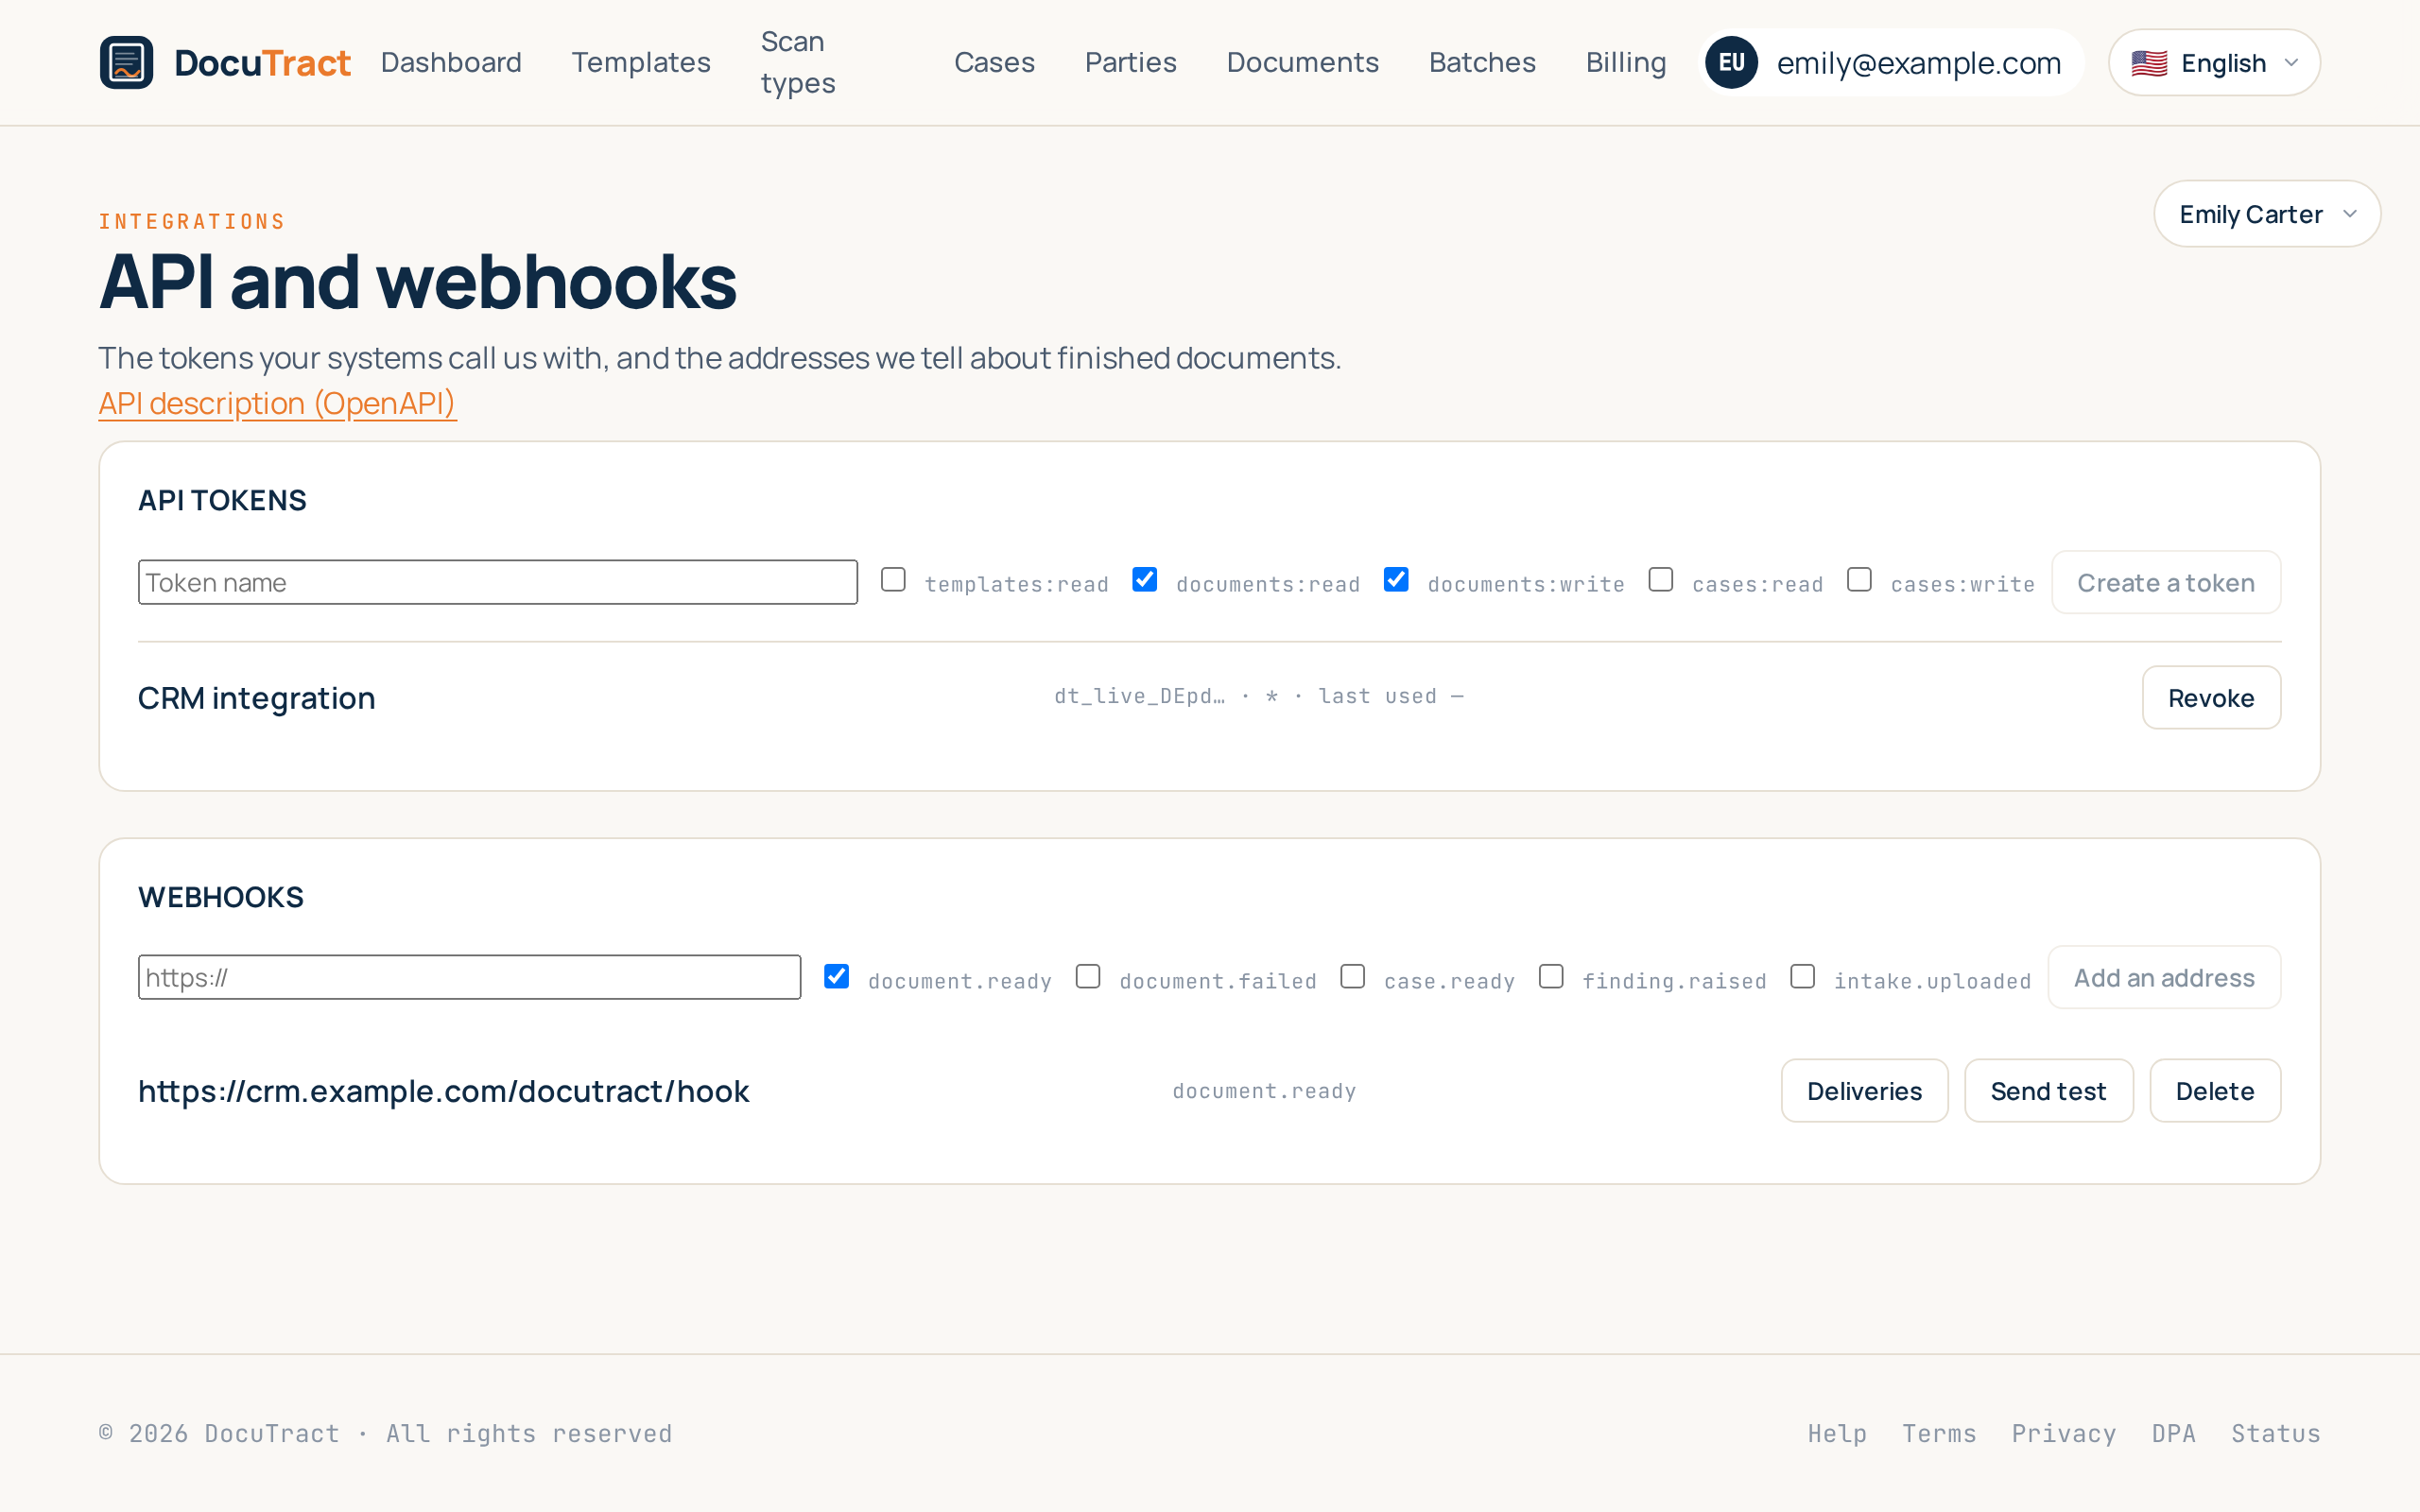Navigate to Cases
The width and height of the screenshot is (2420, 1512).
point(994,62)
